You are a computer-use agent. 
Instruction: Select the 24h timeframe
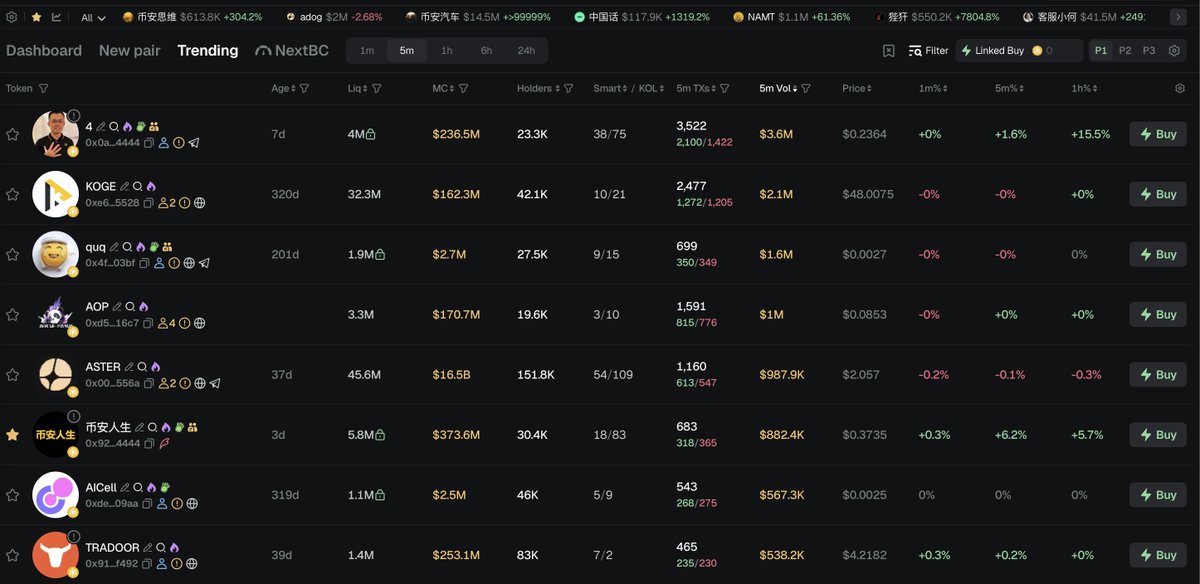pos(526,50)
